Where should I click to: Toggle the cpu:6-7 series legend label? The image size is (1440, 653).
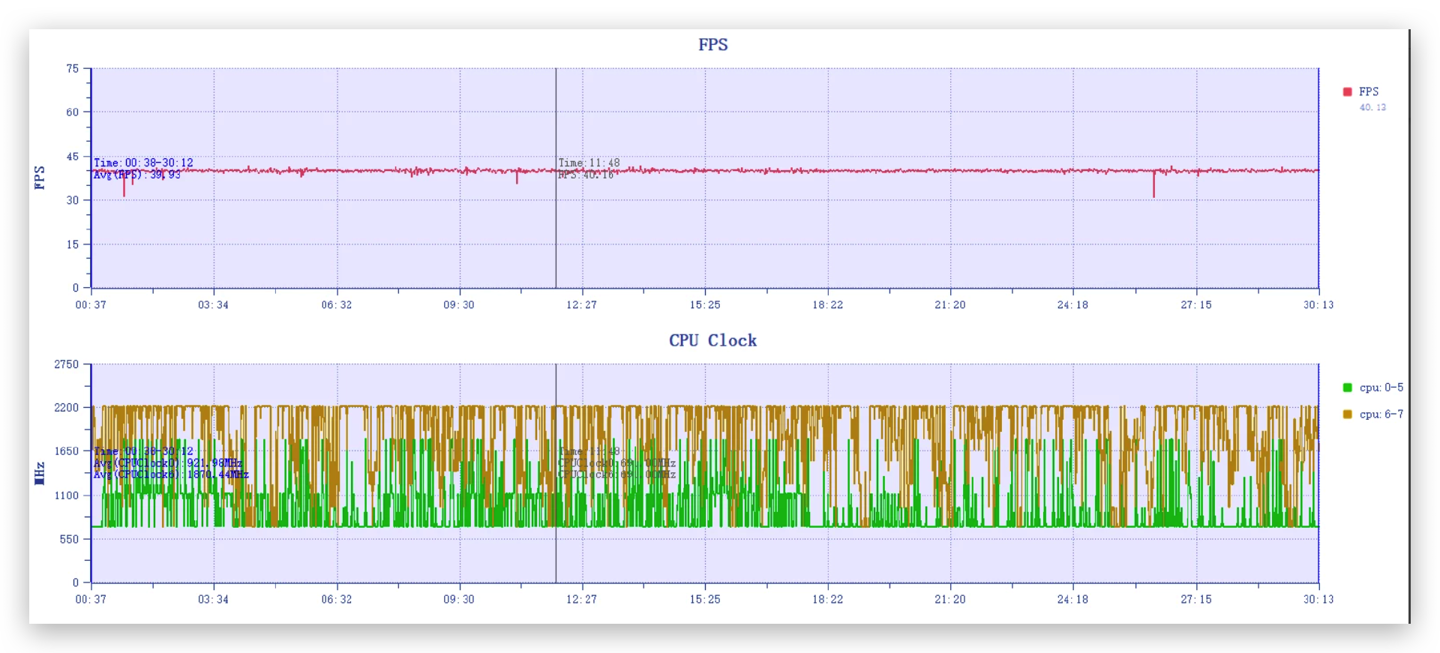pos(1381,414)
